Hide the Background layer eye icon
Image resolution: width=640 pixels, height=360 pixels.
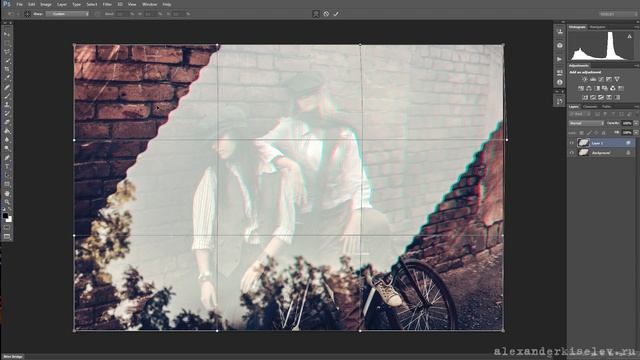pos(572,153)
